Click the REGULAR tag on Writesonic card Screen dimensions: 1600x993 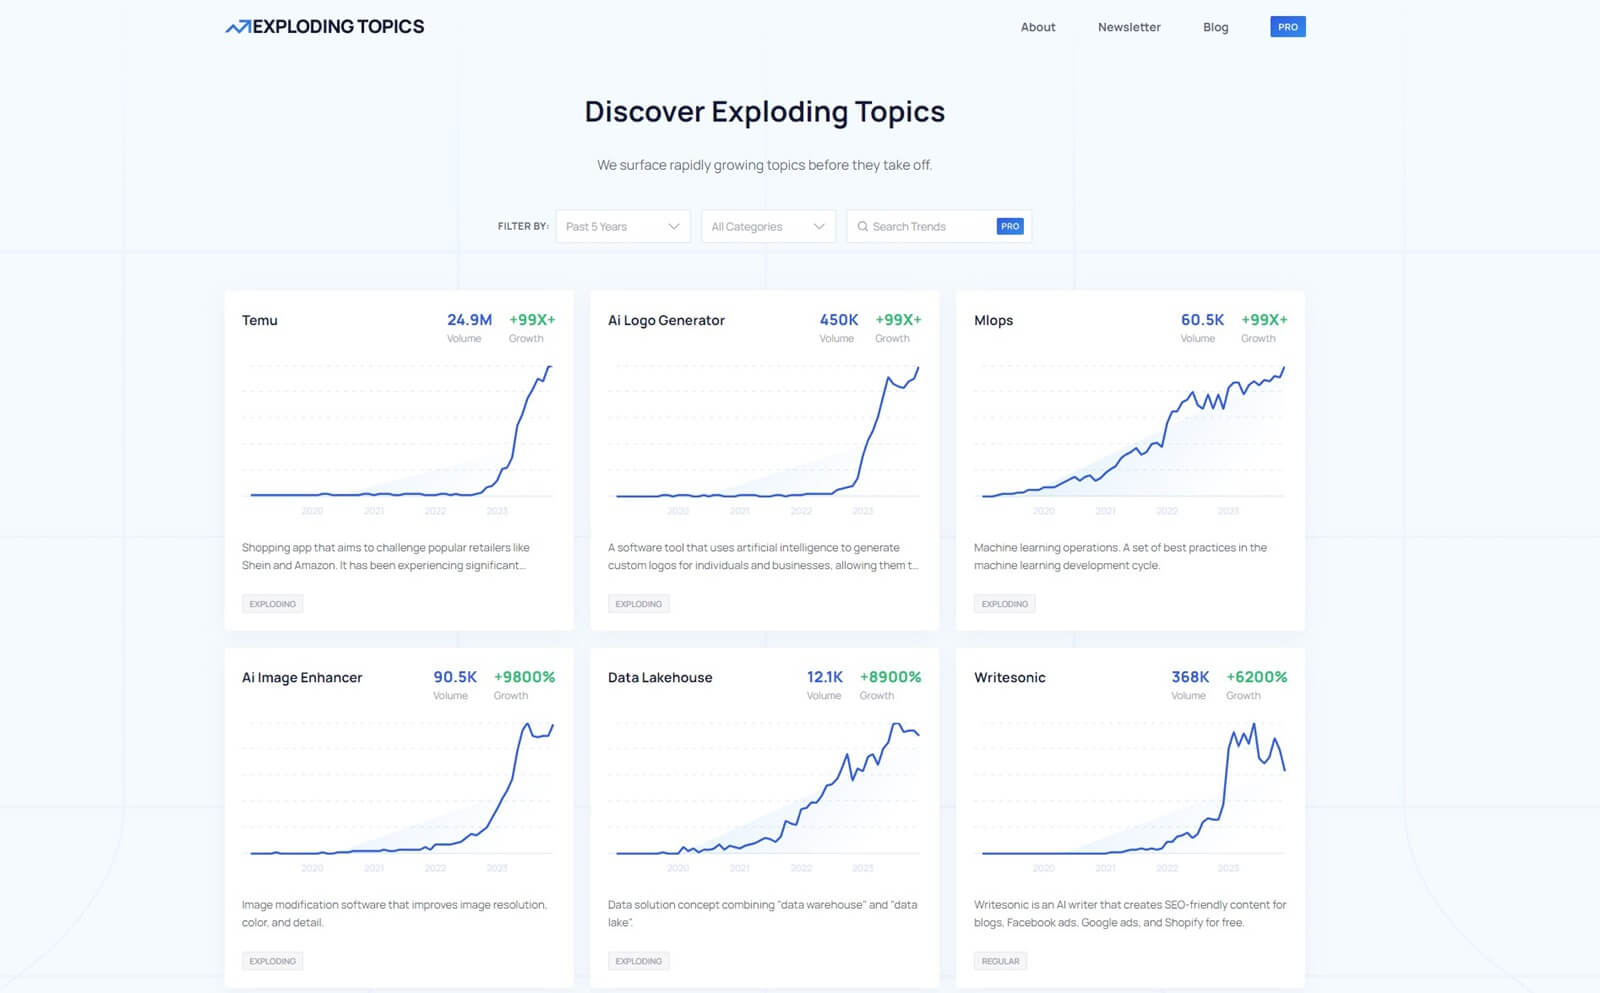click(x=1000, y=961)
